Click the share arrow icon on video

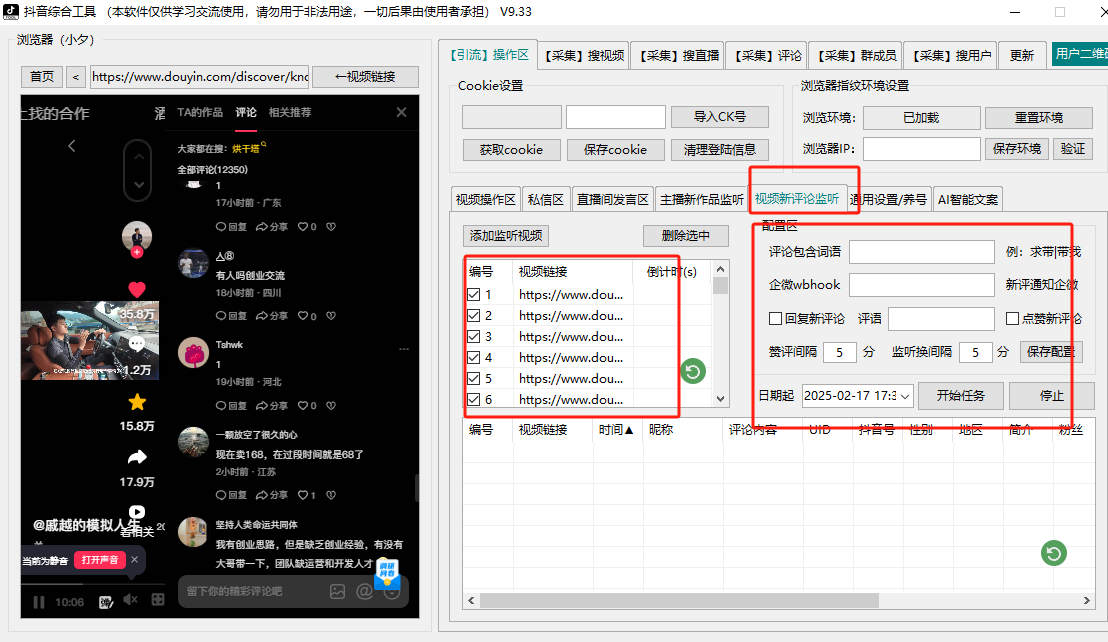[x=137, y=458]
